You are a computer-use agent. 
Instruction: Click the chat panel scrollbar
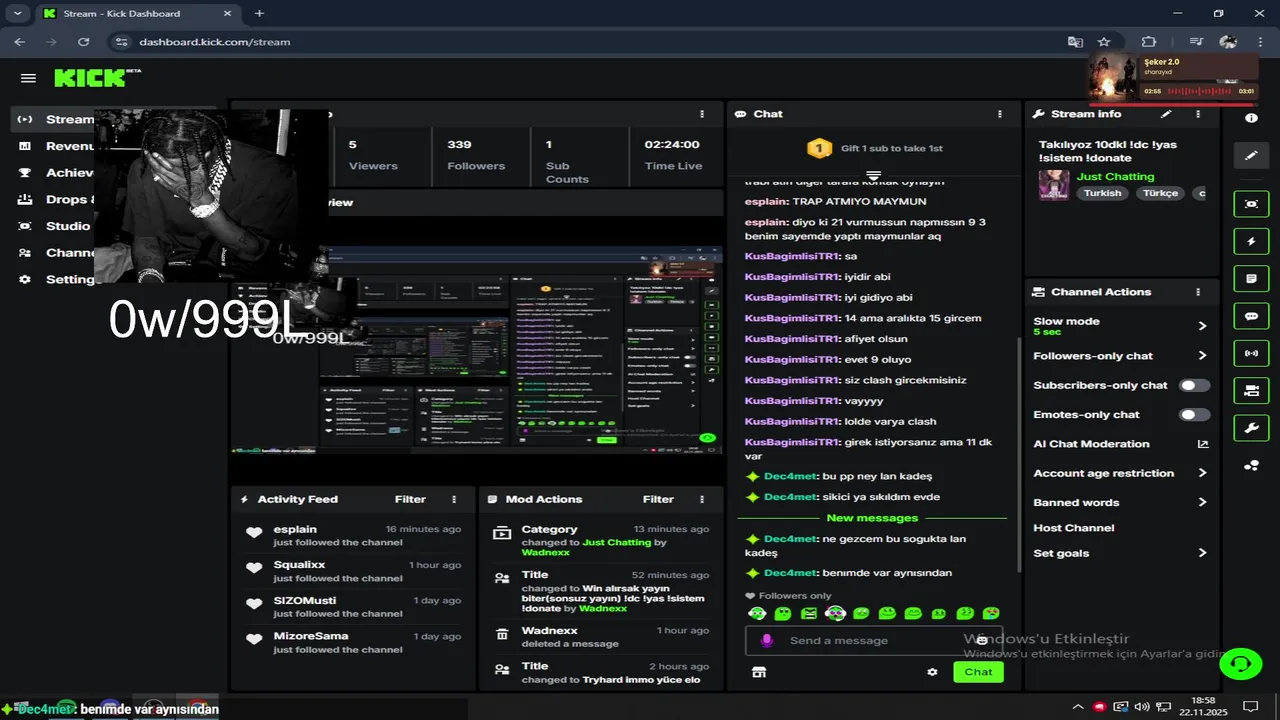[1018, 455]
